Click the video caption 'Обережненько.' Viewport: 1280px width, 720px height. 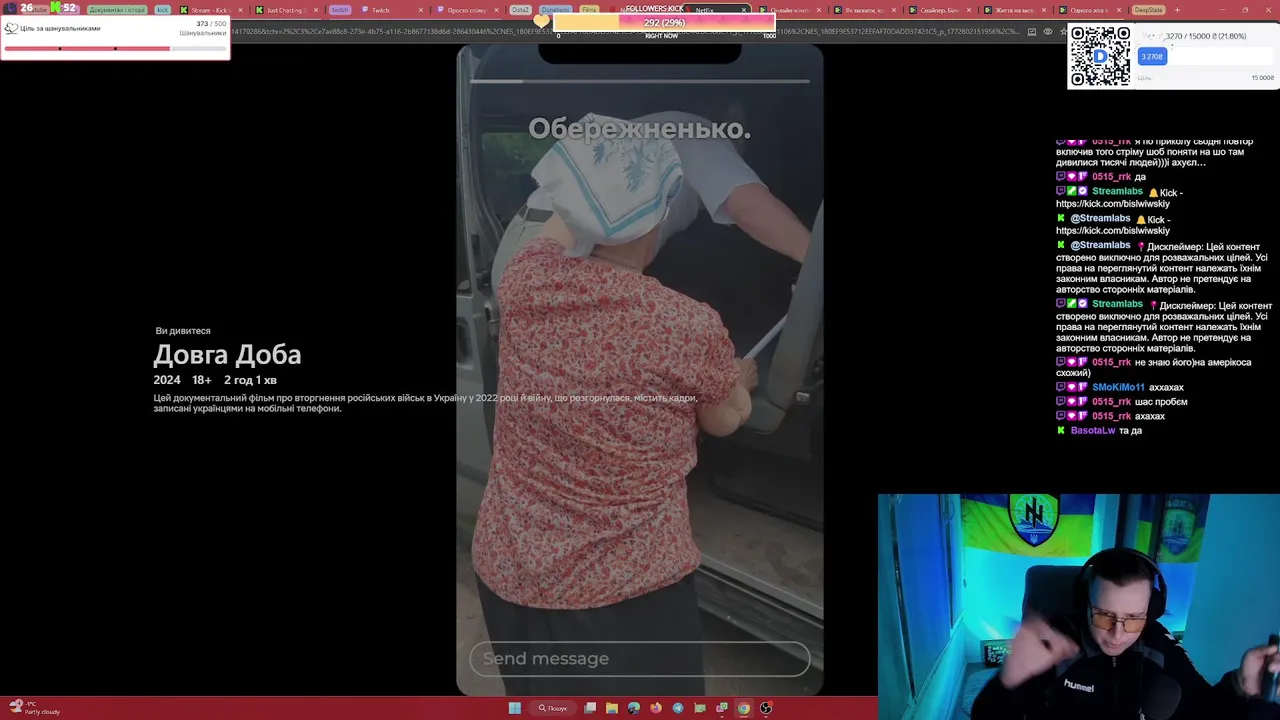click(639, 129)
